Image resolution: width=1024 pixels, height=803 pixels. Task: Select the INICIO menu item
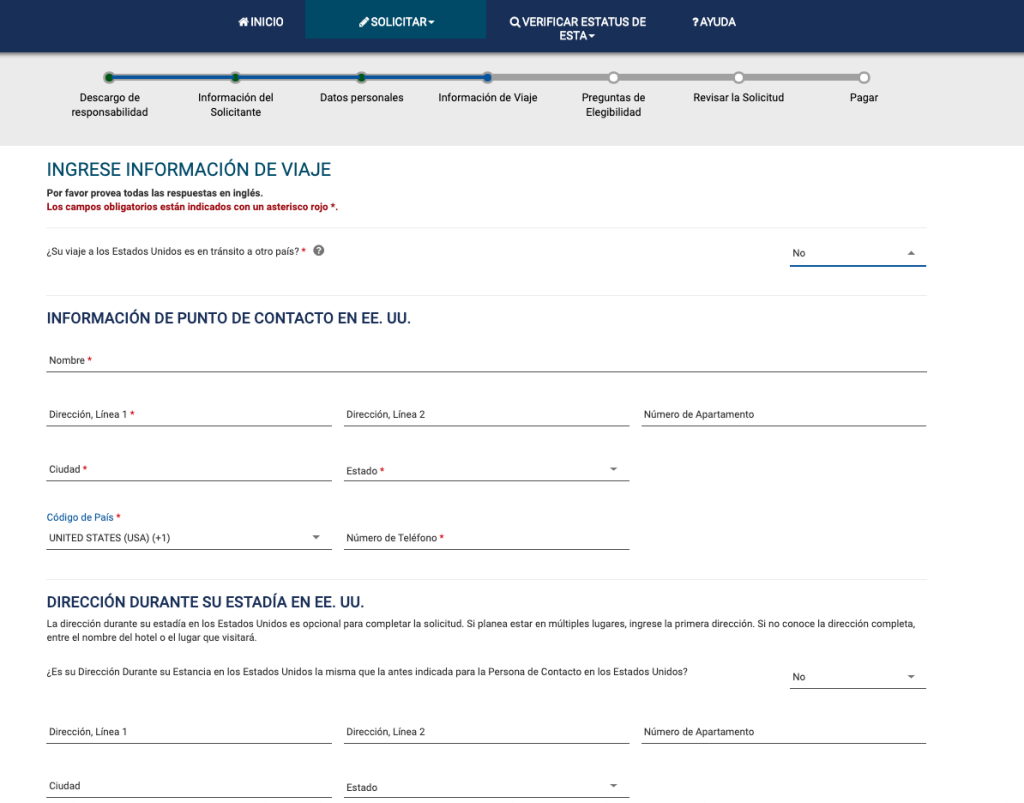260,21
